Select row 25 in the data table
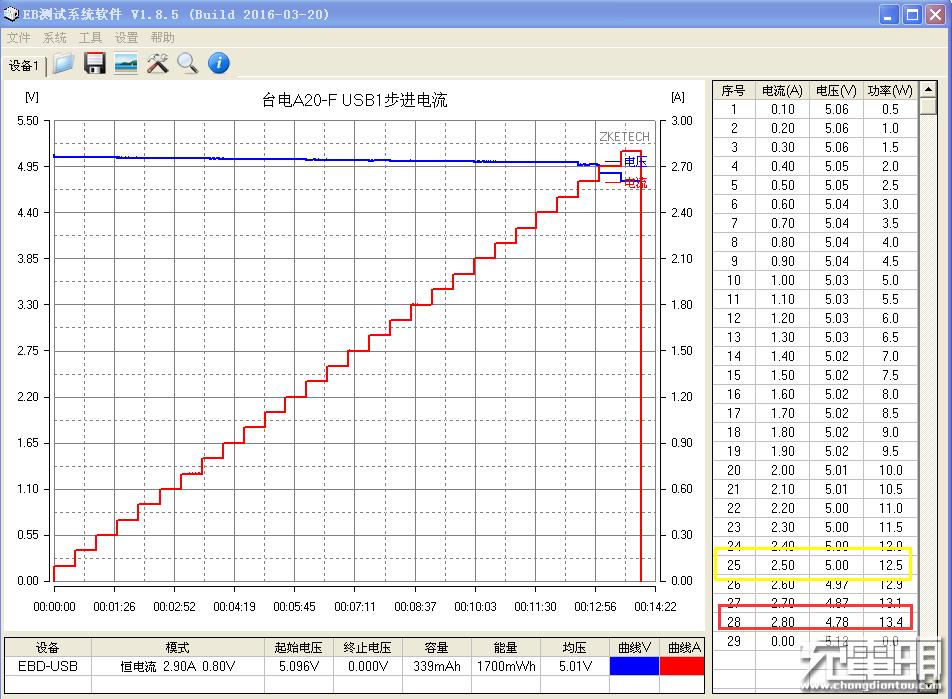The height and width of the screenshot is (699, 952). pyautogui.click(x=812, y=566)
